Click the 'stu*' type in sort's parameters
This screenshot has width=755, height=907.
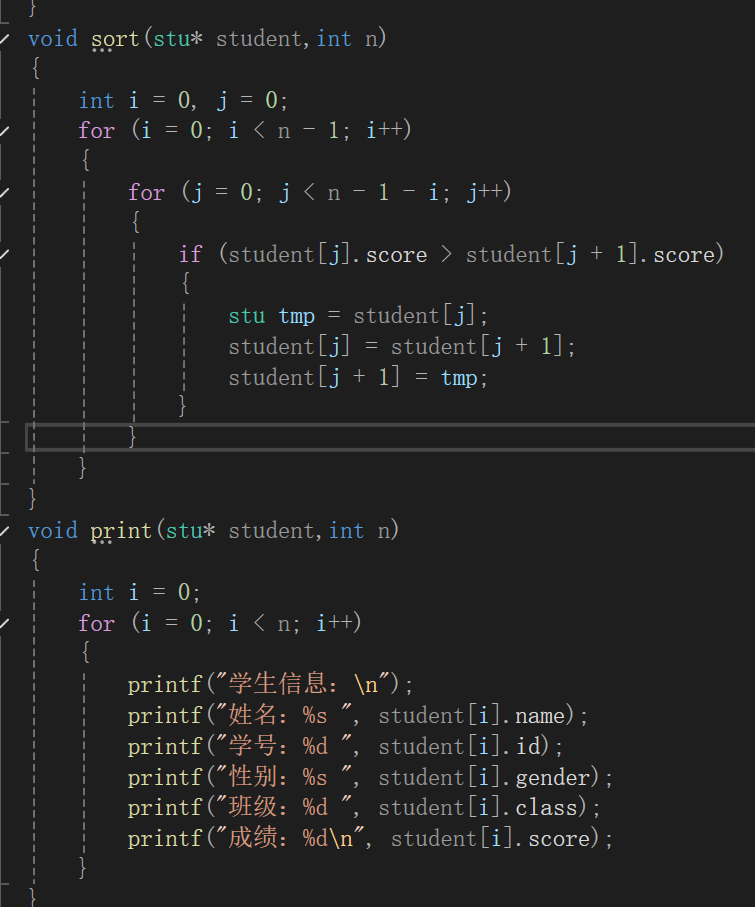[x=178, y=39]
